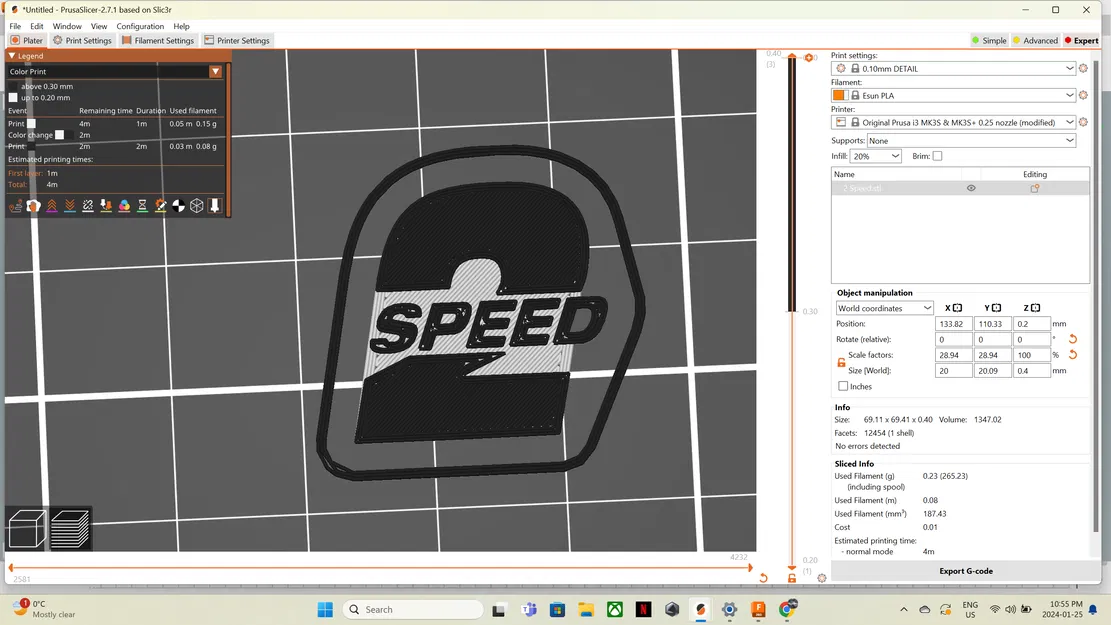Toggle tool marker nozzle icon
The height and width of the screenshot is (625, 1111).
click(x=215, y=205)
